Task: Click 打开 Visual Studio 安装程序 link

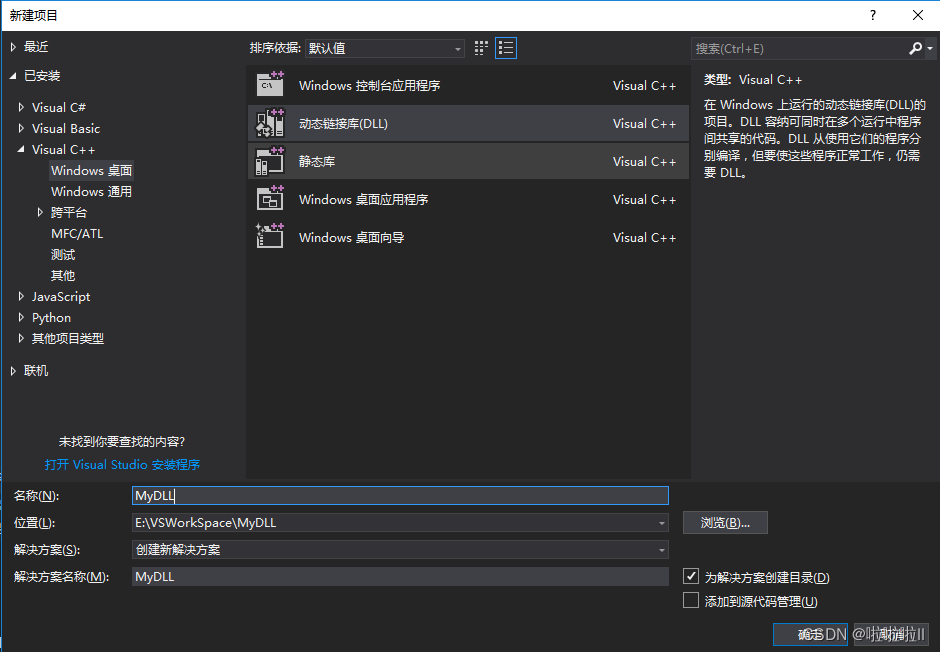Action: (122, 464)
